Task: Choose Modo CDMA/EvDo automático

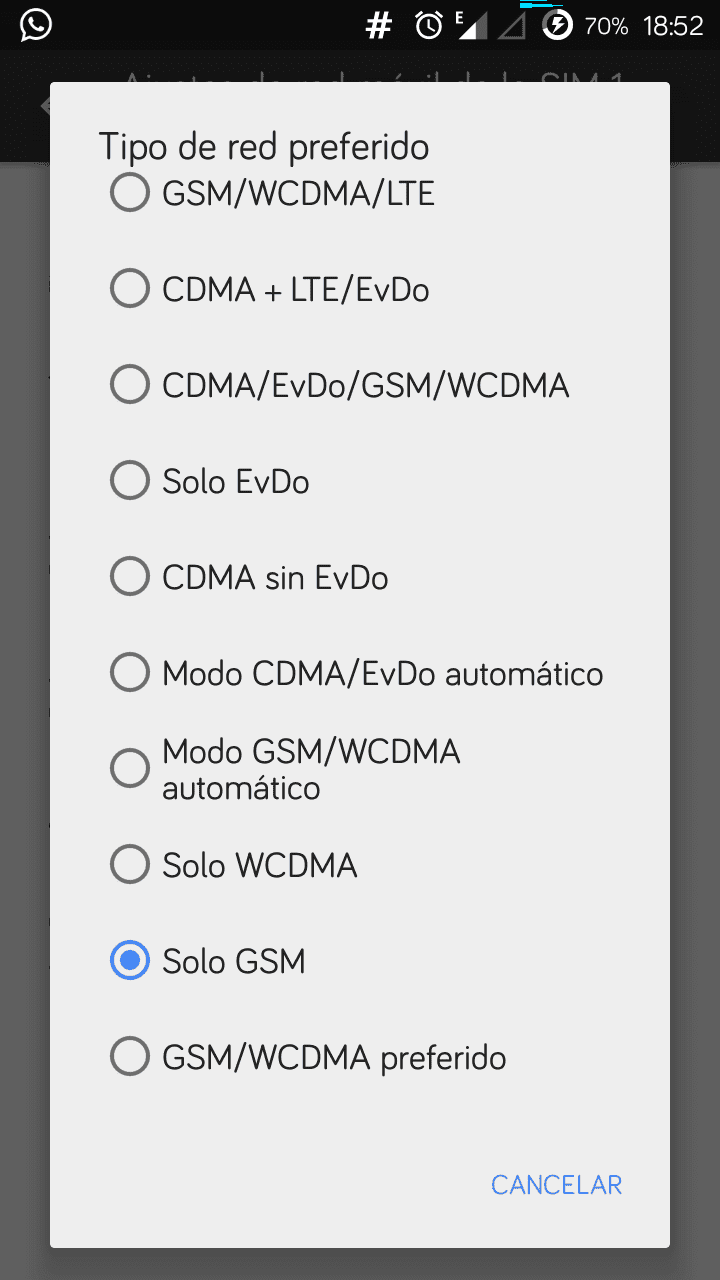Action: point(360,673)
